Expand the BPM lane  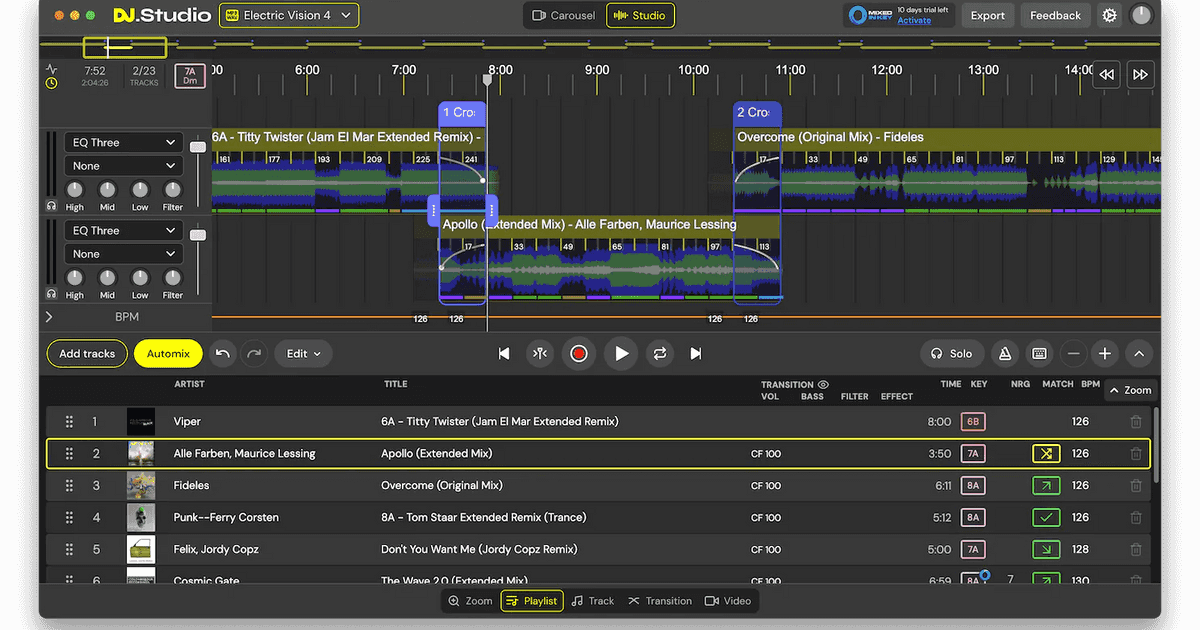coord(49,317)
